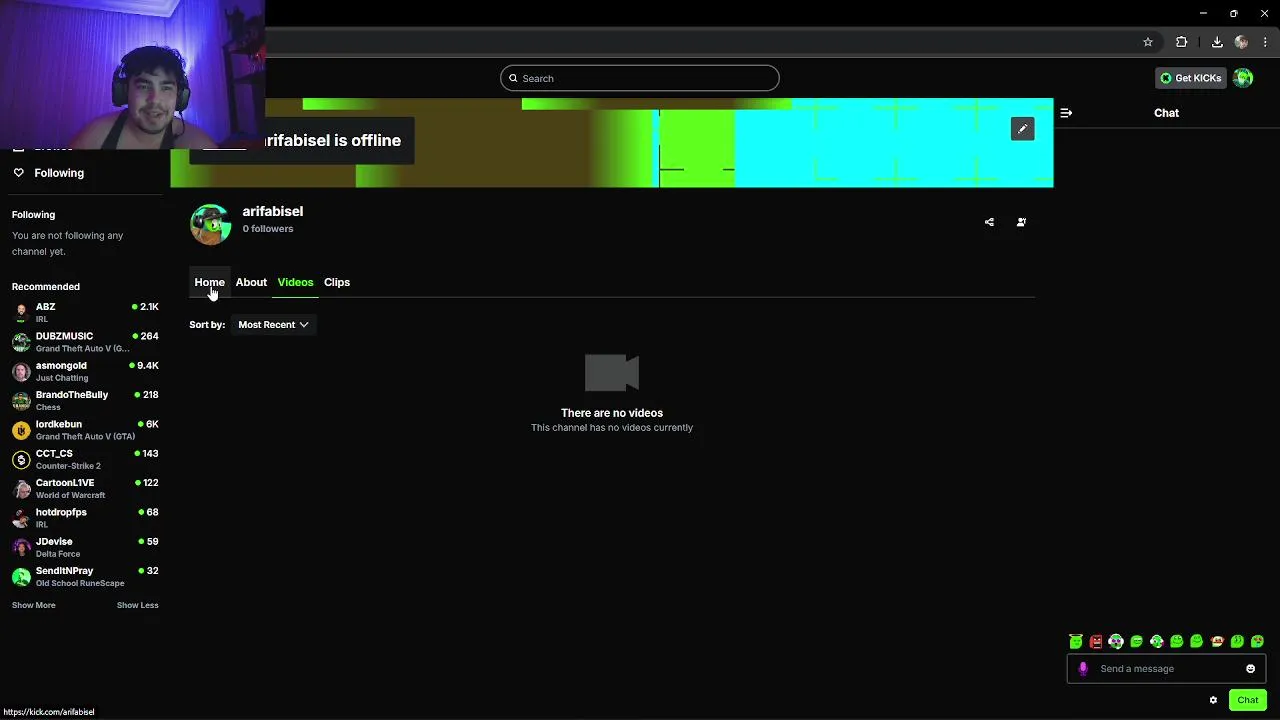This screenshot has width=1280, height=720.
Task: Click the heart icon beside Following
Action: [18, 173]
